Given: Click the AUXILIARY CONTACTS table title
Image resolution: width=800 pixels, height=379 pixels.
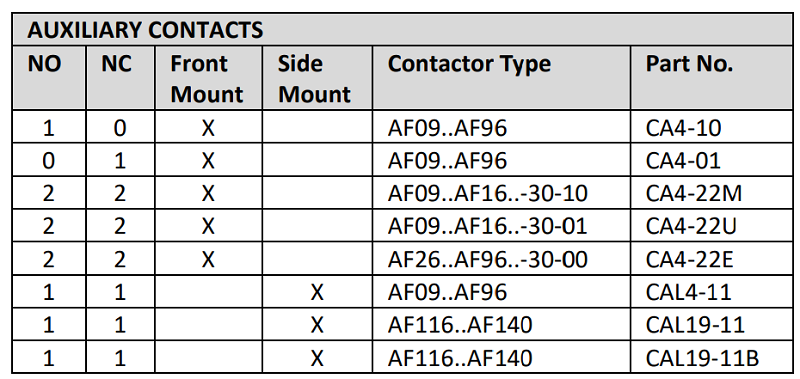Looking at the screenshot, I should tap(145, 30).
